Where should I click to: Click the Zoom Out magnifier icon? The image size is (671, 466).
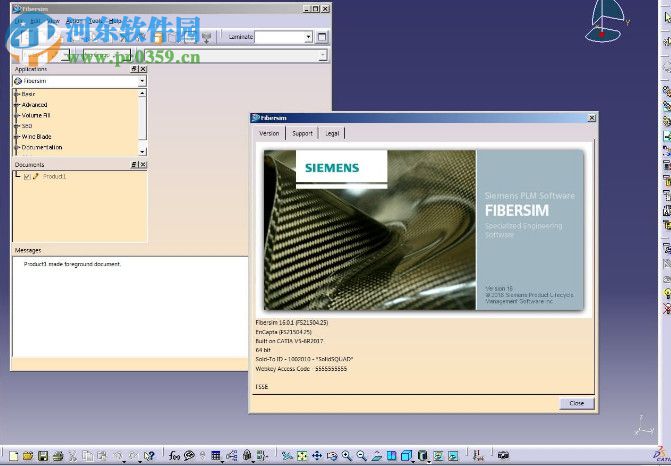362,456
